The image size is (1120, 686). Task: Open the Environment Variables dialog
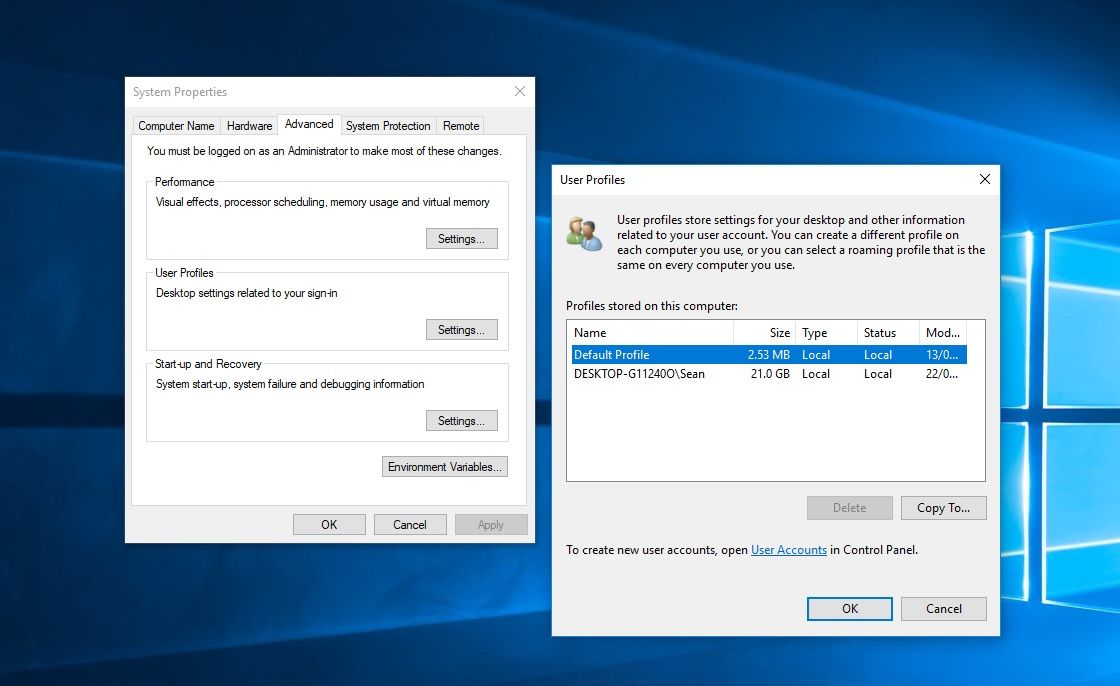444,466
